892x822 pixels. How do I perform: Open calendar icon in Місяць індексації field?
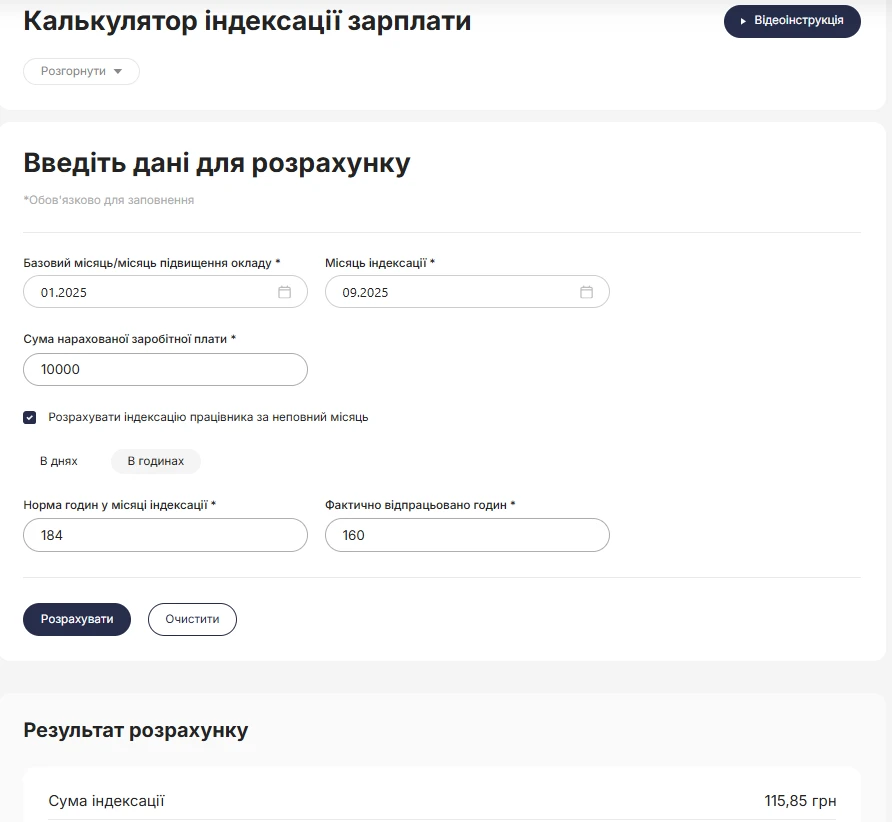586,292
